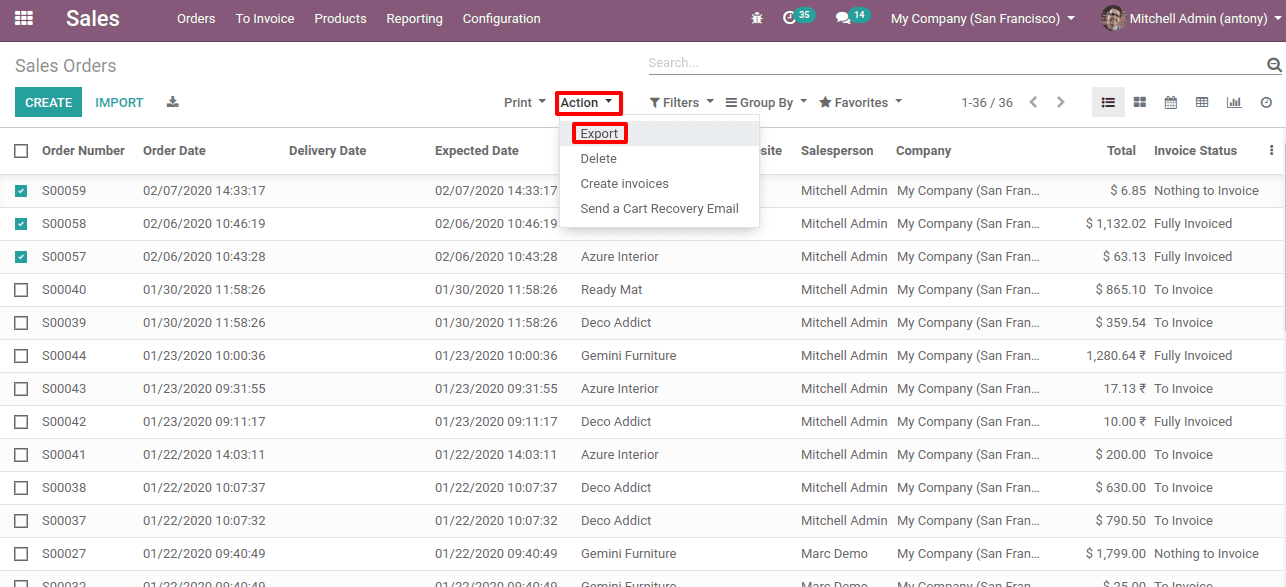Check order S00041 checkbox
This screenshot has height=587, width=1286.
21,455
